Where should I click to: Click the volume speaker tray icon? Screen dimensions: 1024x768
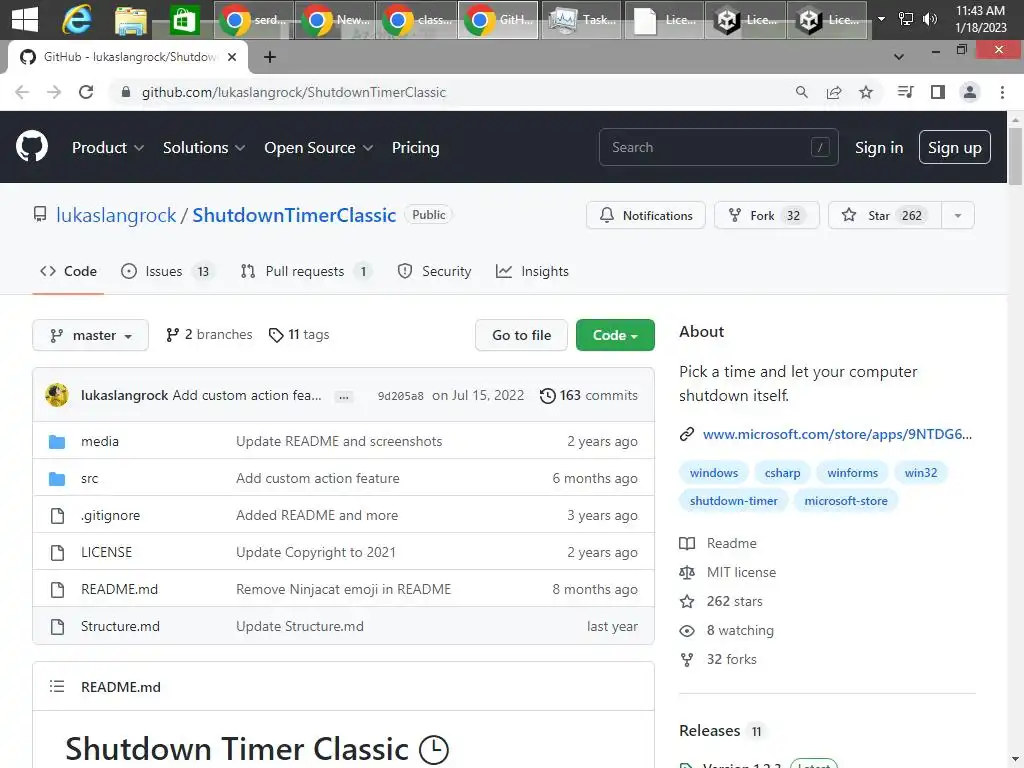[930, 19]
